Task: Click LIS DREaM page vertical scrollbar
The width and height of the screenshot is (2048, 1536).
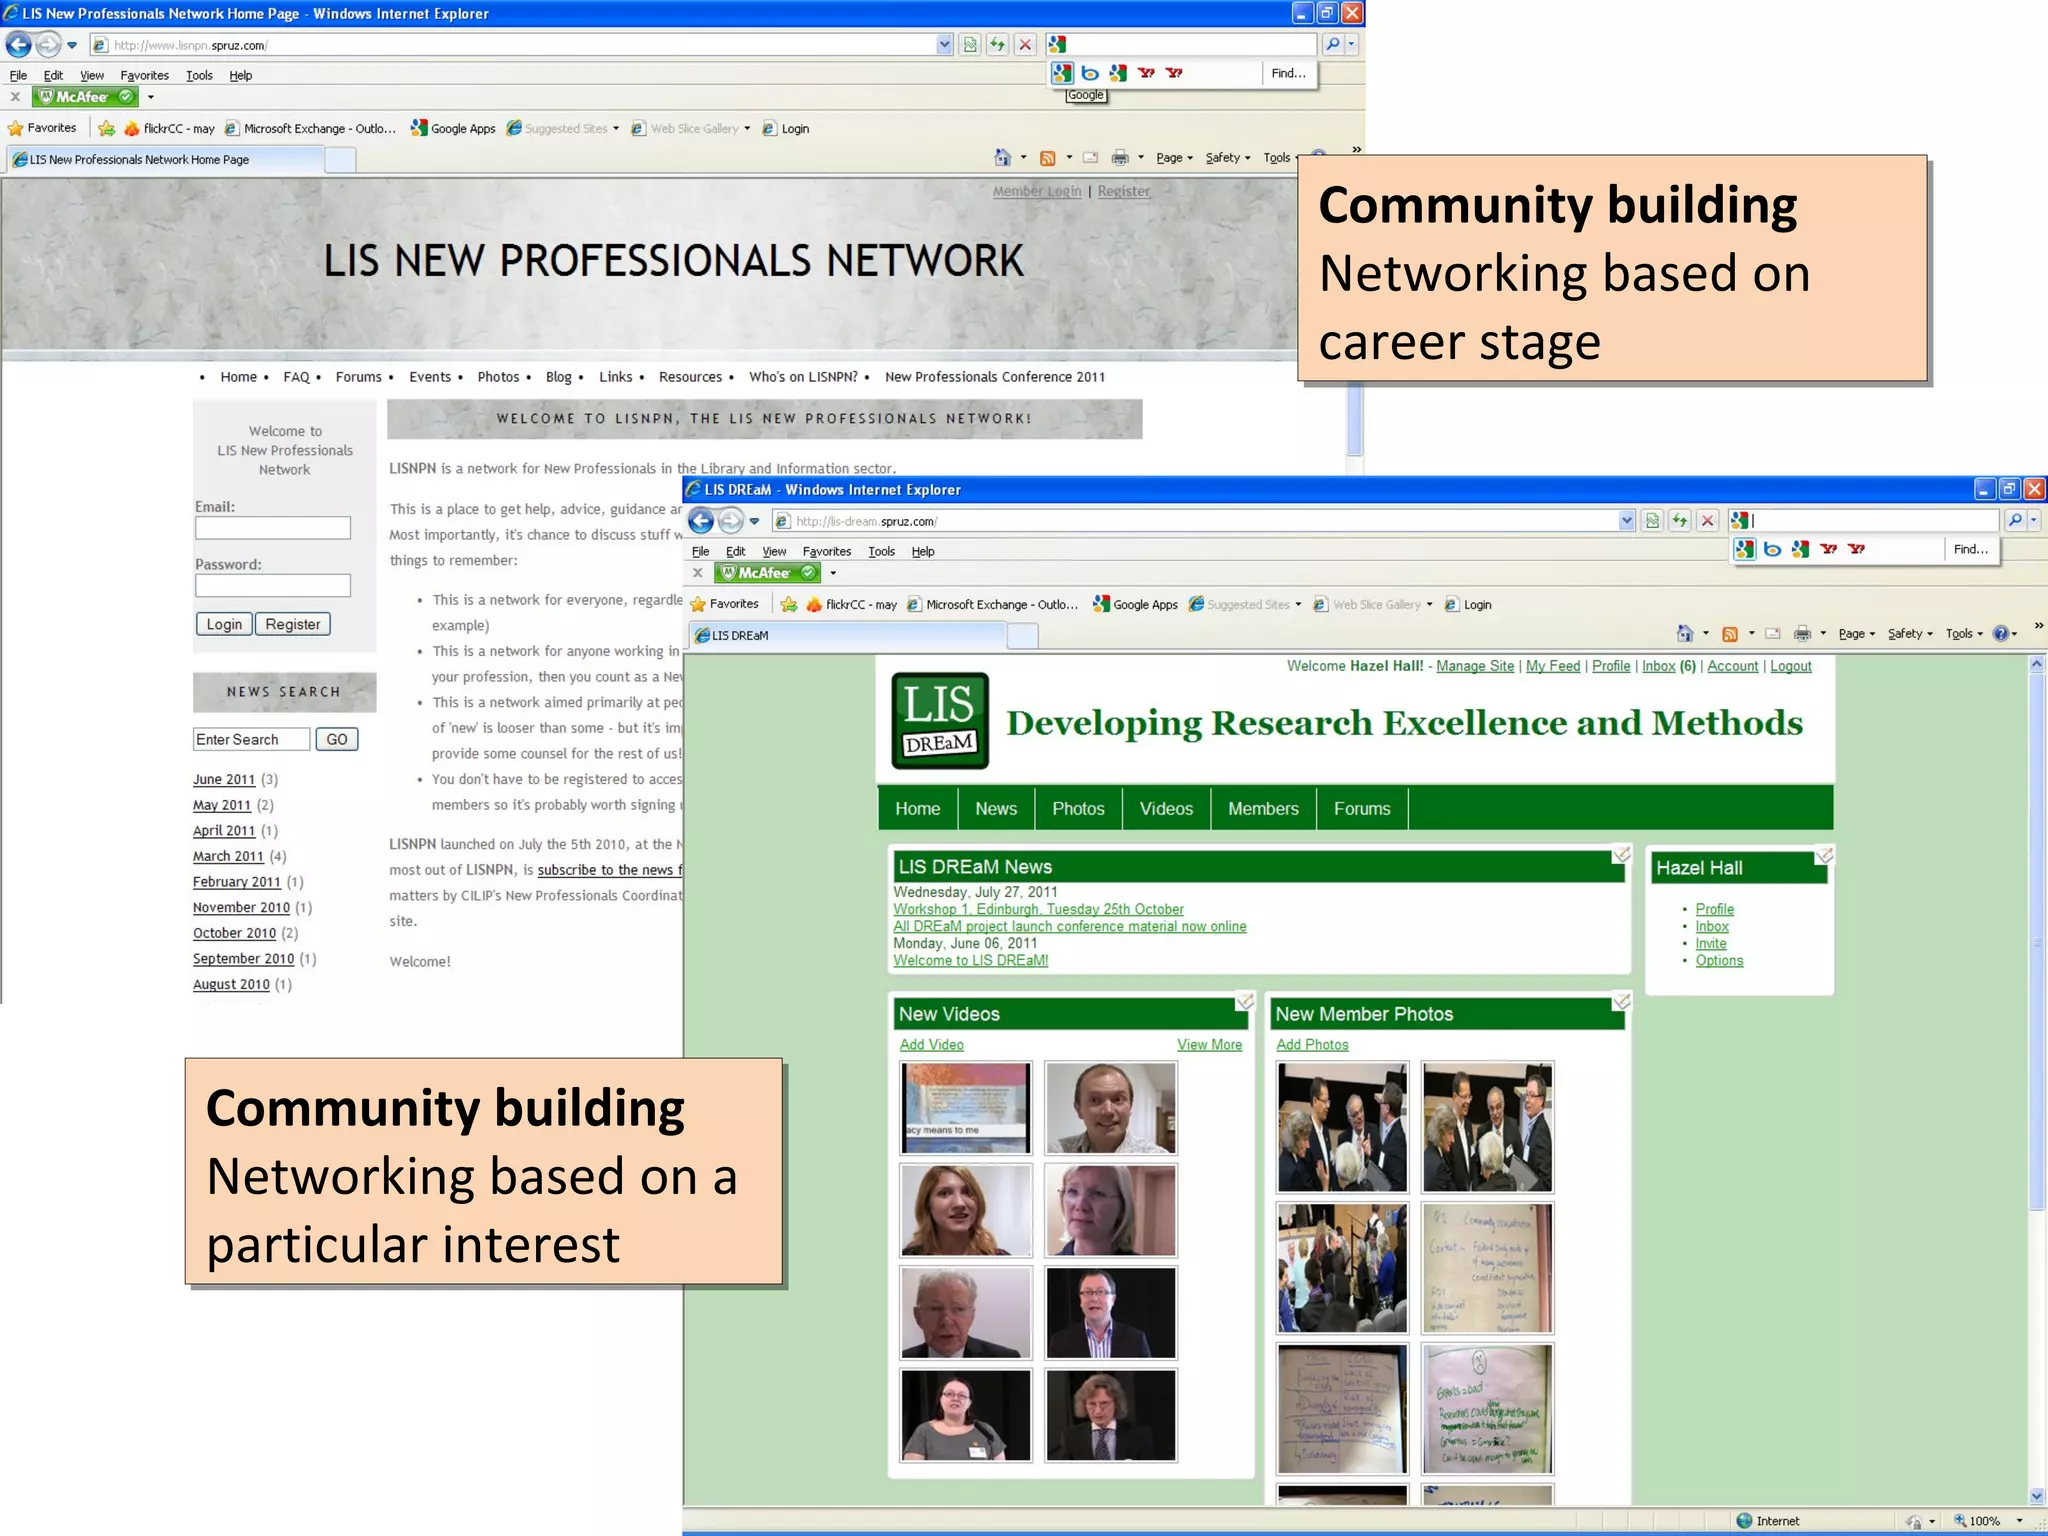Action: click(x=2037, y=940)
